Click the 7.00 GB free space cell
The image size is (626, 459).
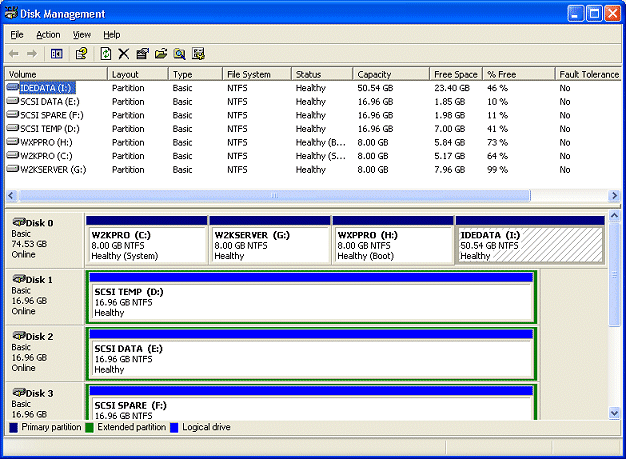coord(450,129)
